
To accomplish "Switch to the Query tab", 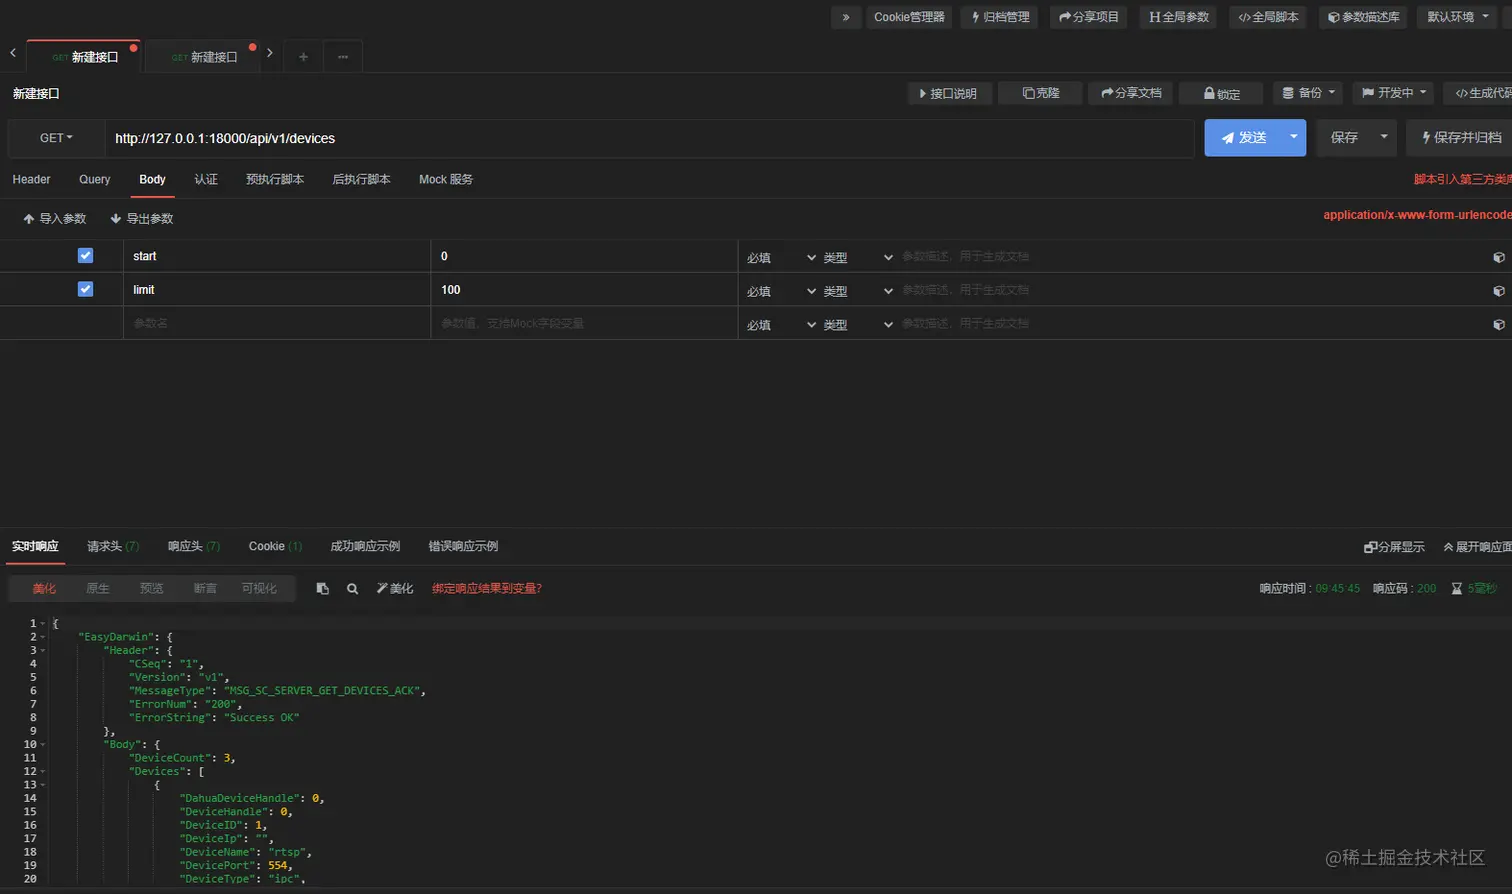I will pos(95,179).
